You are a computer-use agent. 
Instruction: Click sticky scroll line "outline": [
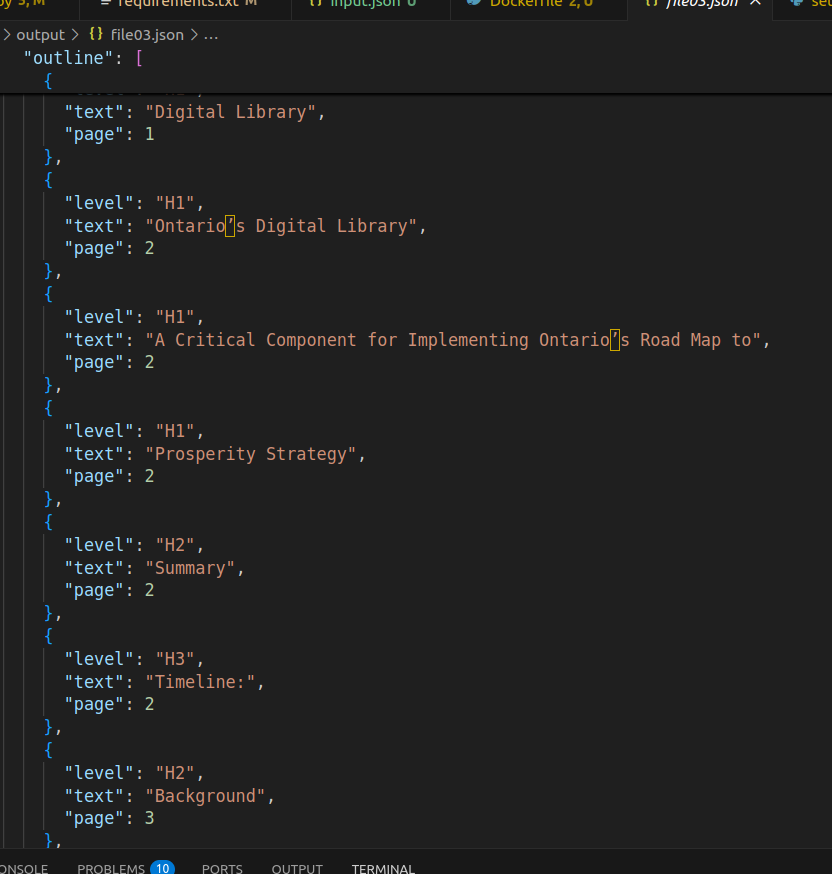coord(83,58)
